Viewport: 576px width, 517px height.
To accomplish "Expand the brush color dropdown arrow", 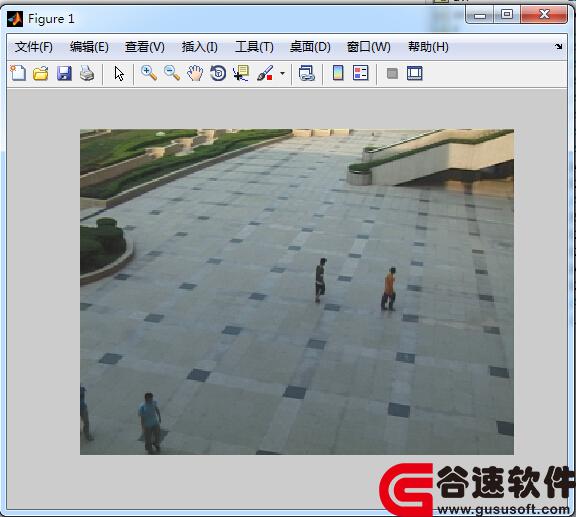I will click(x=282, y=73).
